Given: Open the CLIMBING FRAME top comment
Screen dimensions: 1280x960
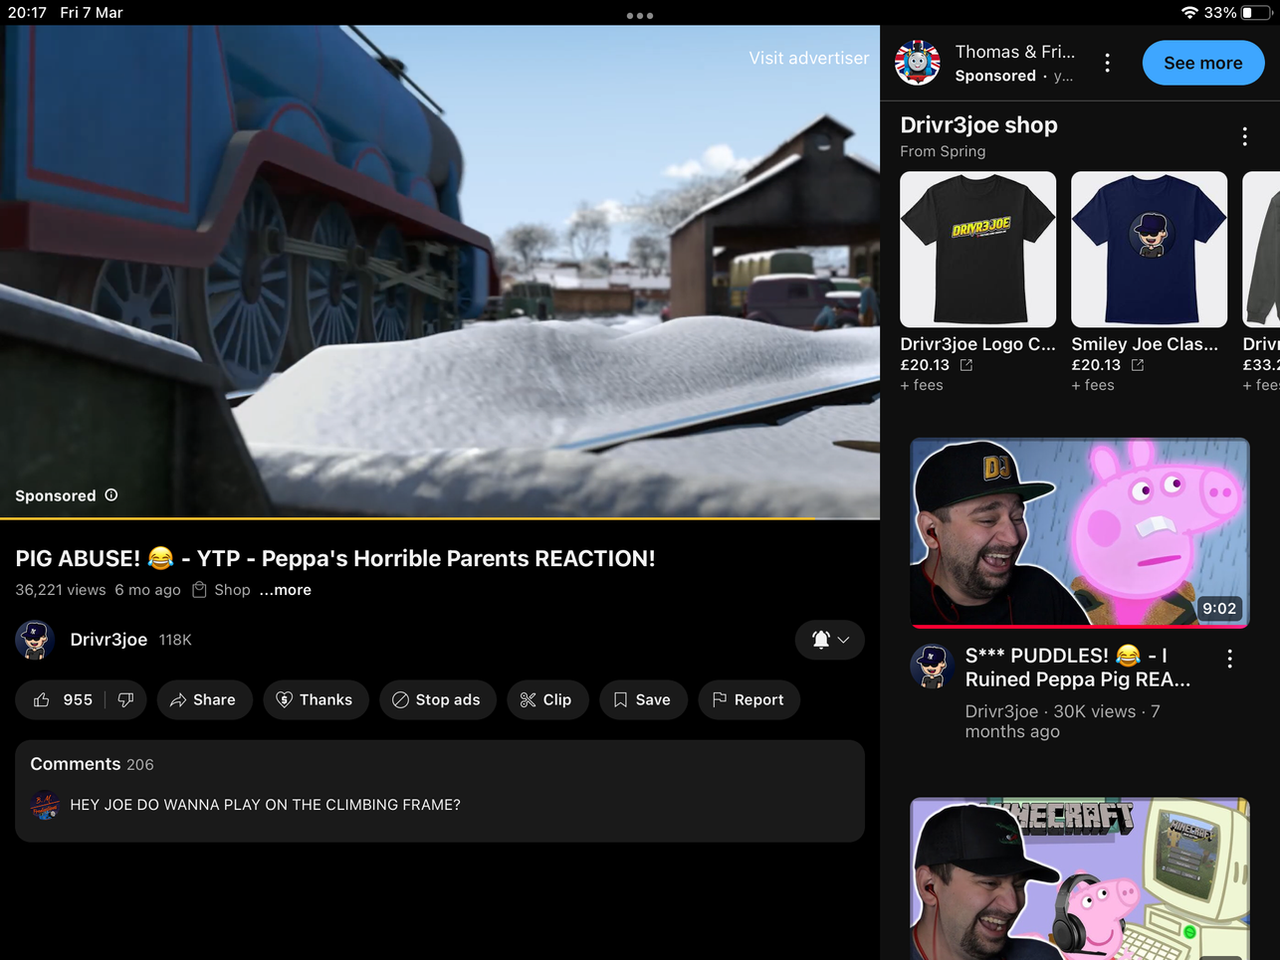Looking at the screenshot, I should click(265, 805).
